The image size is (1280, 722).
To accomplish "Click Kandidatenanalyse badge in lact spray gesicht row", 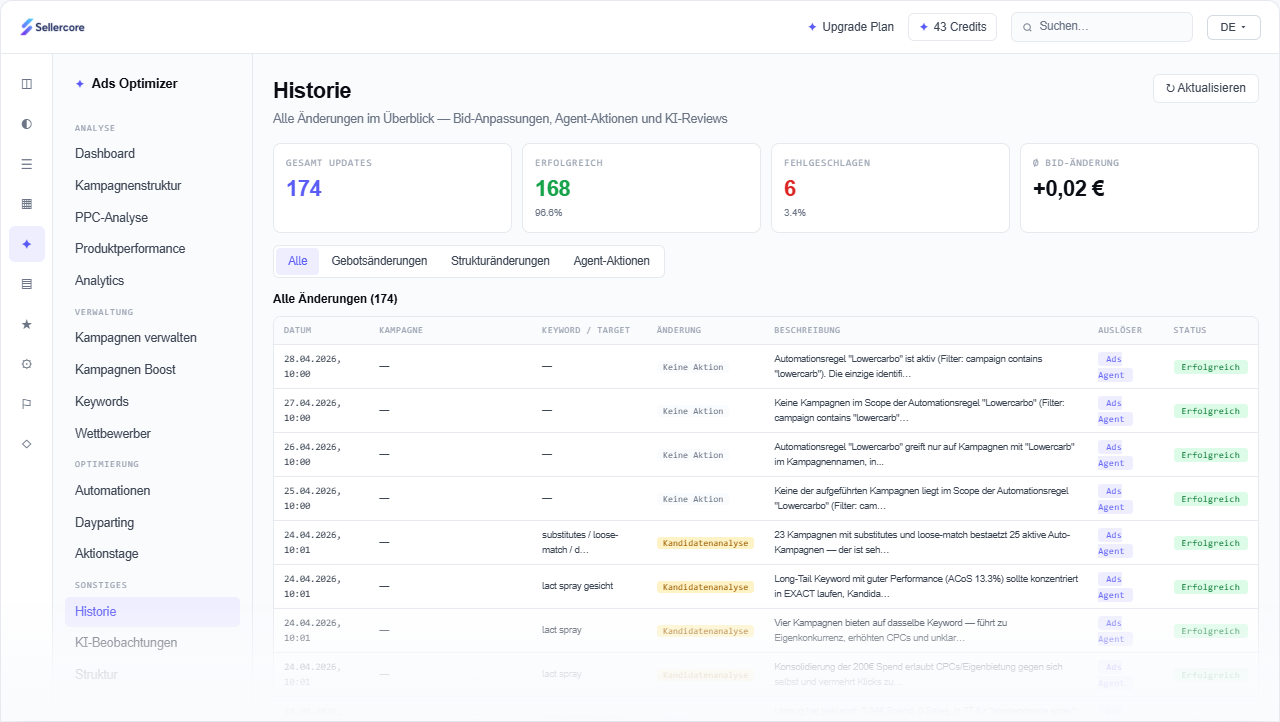I will pyautogui.click(x=705, y=587).
